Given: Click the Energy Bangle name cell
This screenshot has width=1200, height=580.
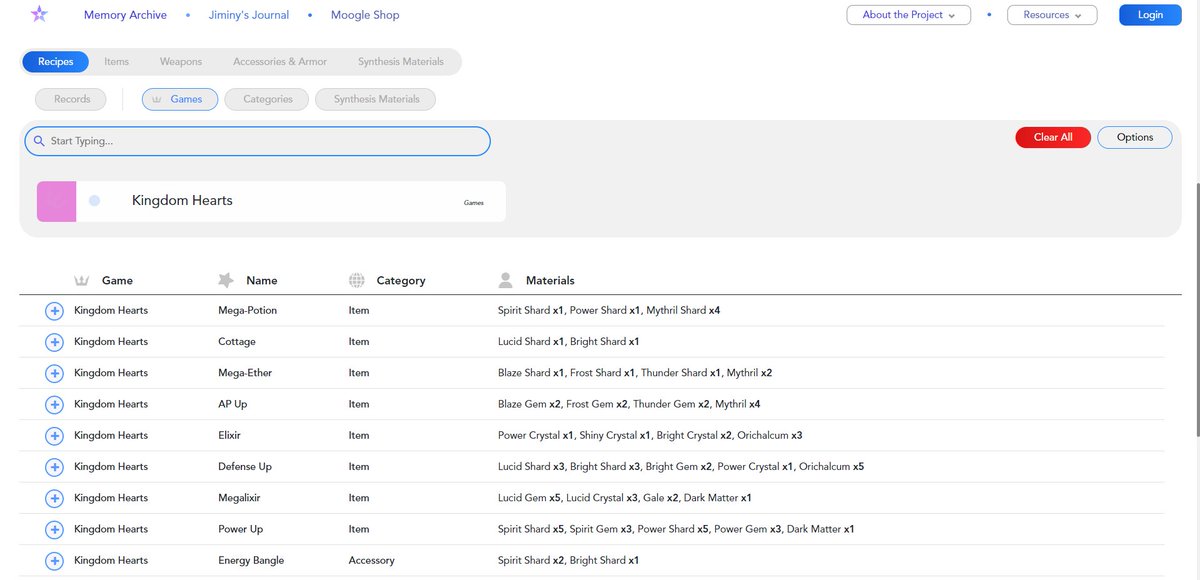Looking at the screenshot, I should point(251,561).
